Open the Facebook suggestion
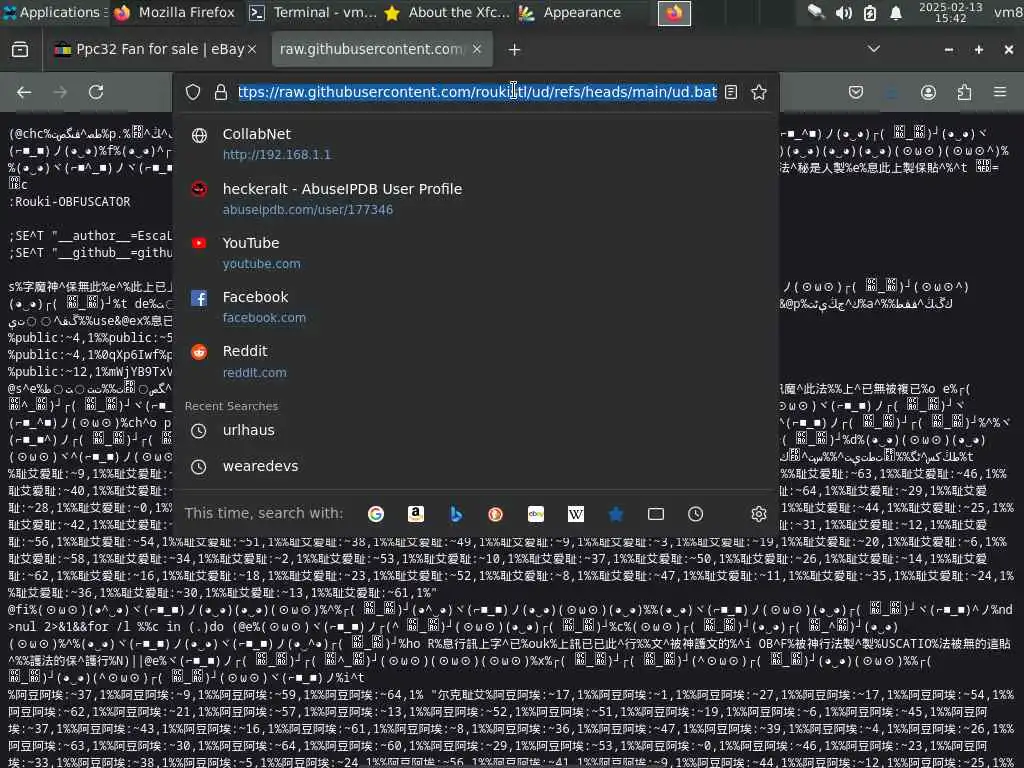This screenshot has width=1024, height=768. click(x=476, y=307)
